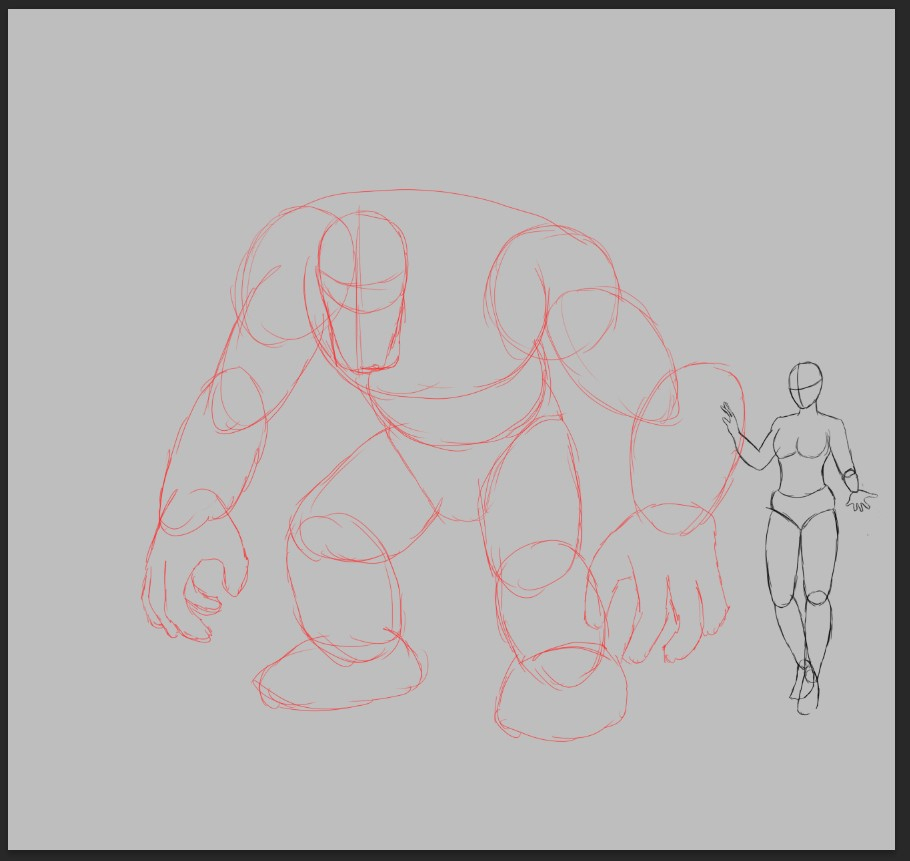Click the black human figure's head

tap(805, 385)
